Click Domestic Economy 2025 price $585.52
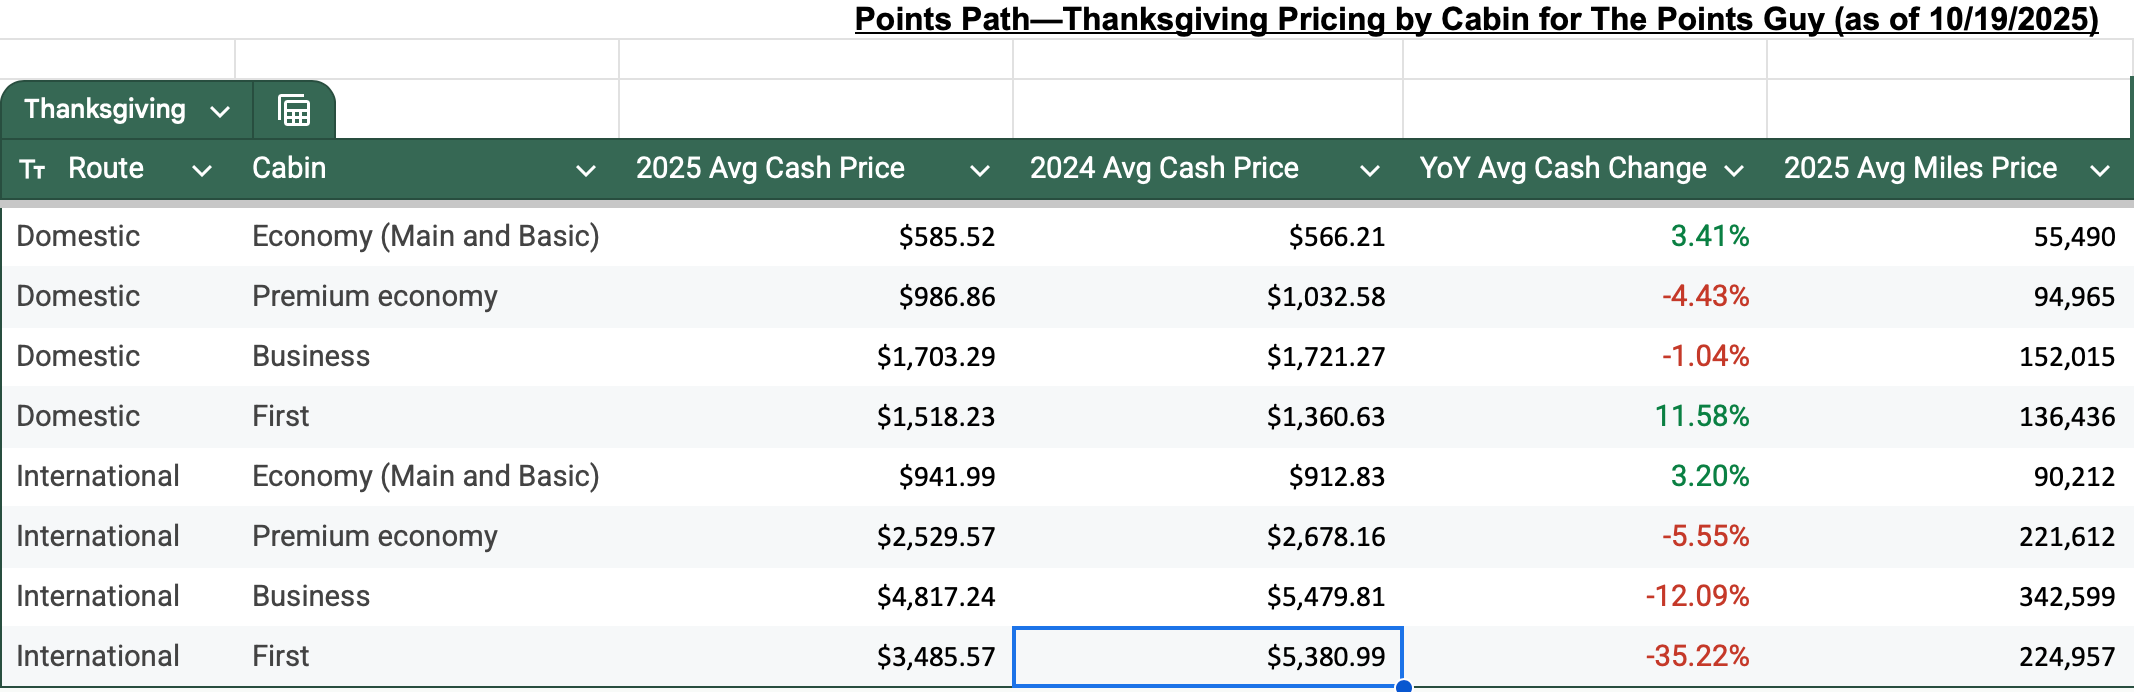This screenshot has width=2134, height=692. [946, 237]
